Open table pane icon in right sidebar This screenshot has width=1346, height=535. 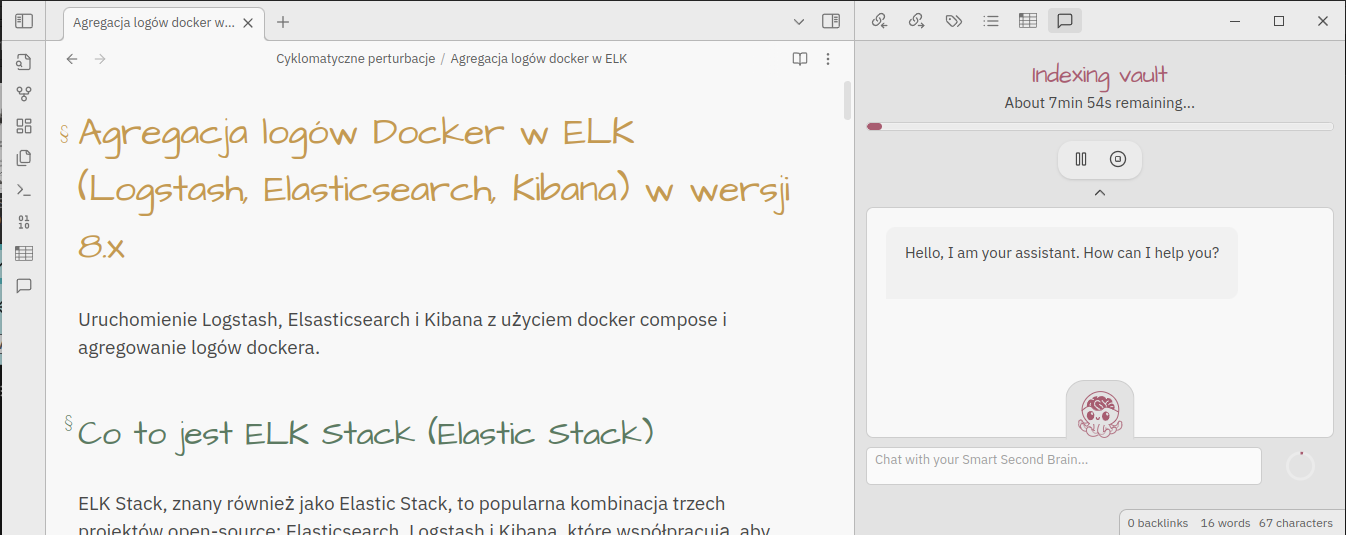(x=1028, y=20)
